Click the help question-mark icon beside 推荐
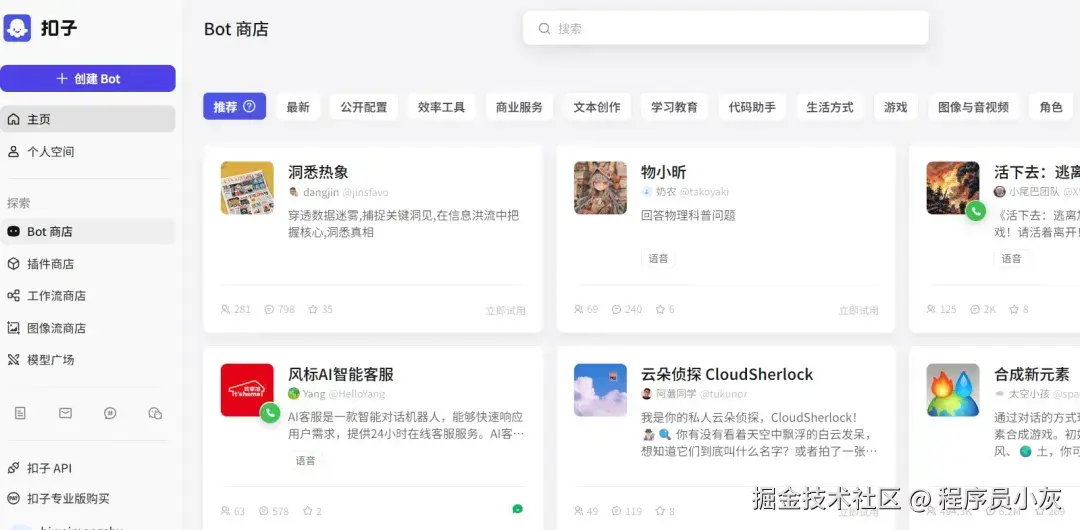This screenshot has height=530, width=1080. click(x=249, y=106)
